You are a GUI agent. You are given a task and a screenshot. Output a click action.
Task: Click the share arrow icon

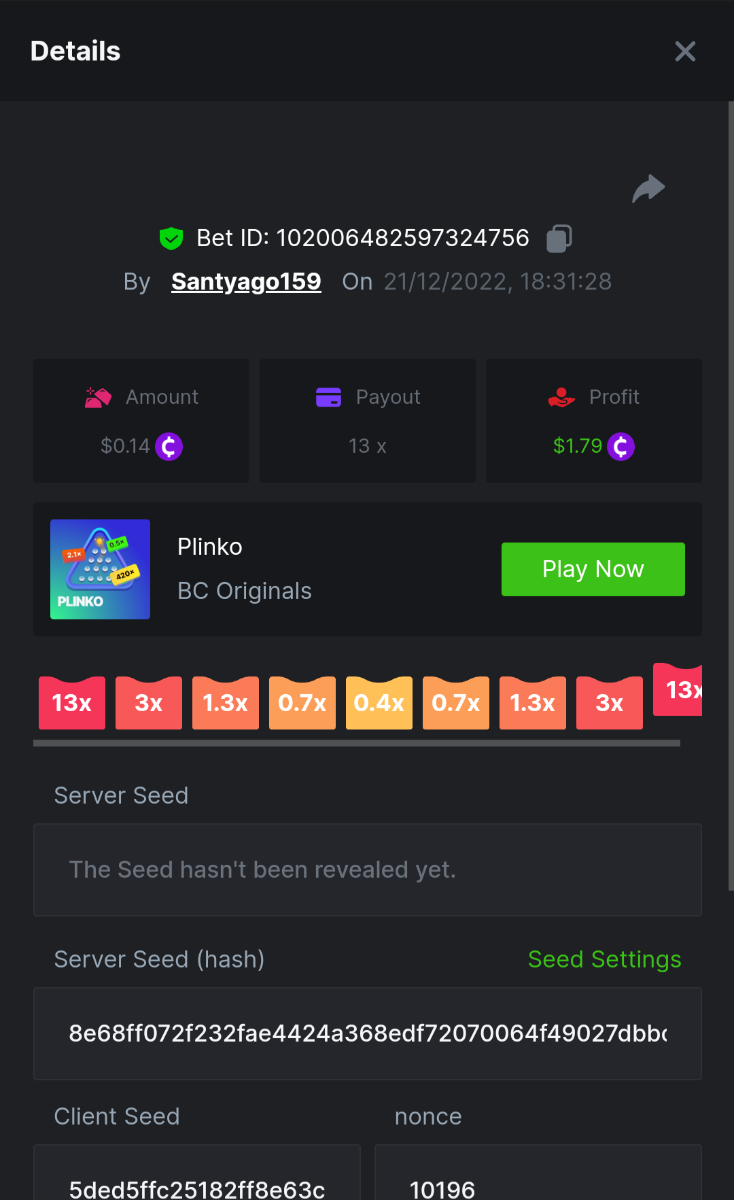click(x=648, y=188)
